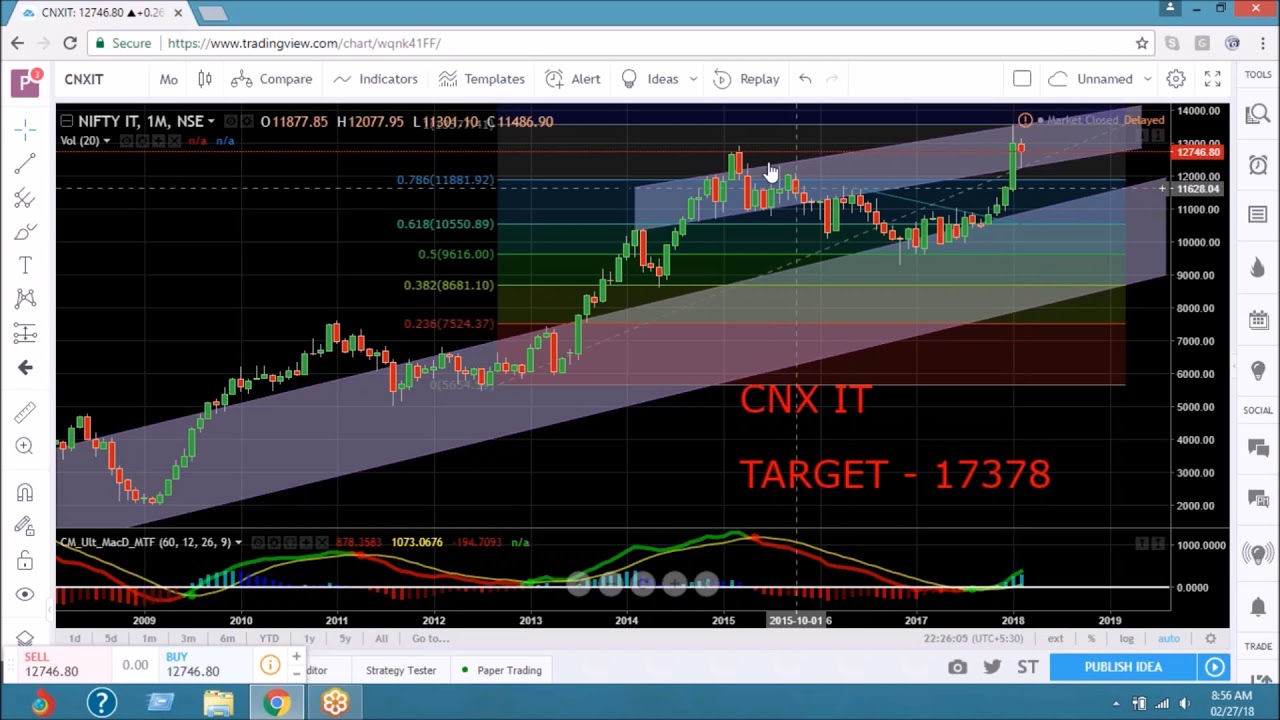Open the my ideas lightbulb icon in right sidebar
1280x720 pixels.
(1258, 371)
